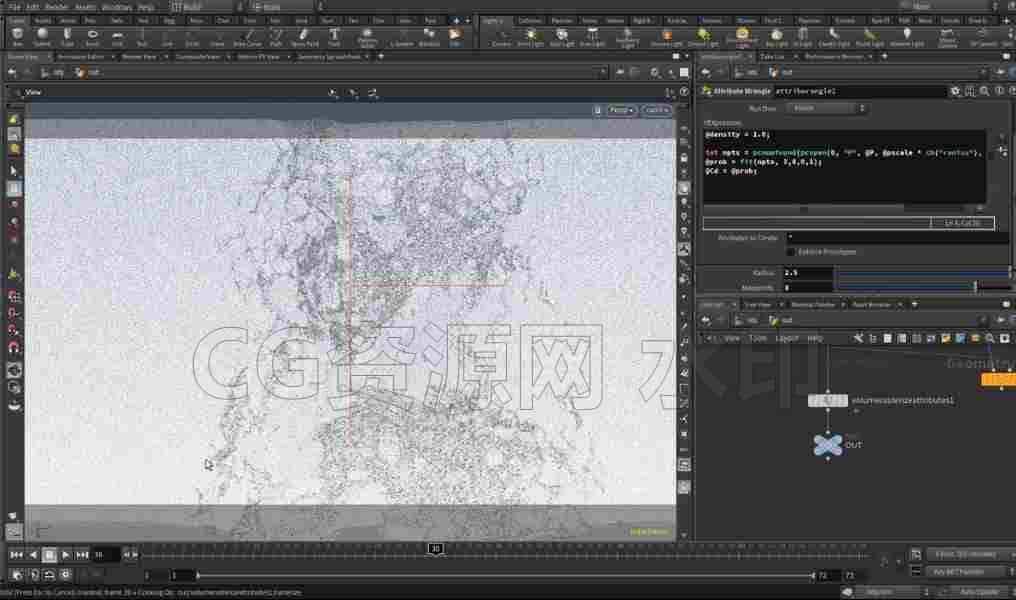Click the VEXpression code editor
The image size is (1016, 600).
(845, 166)
